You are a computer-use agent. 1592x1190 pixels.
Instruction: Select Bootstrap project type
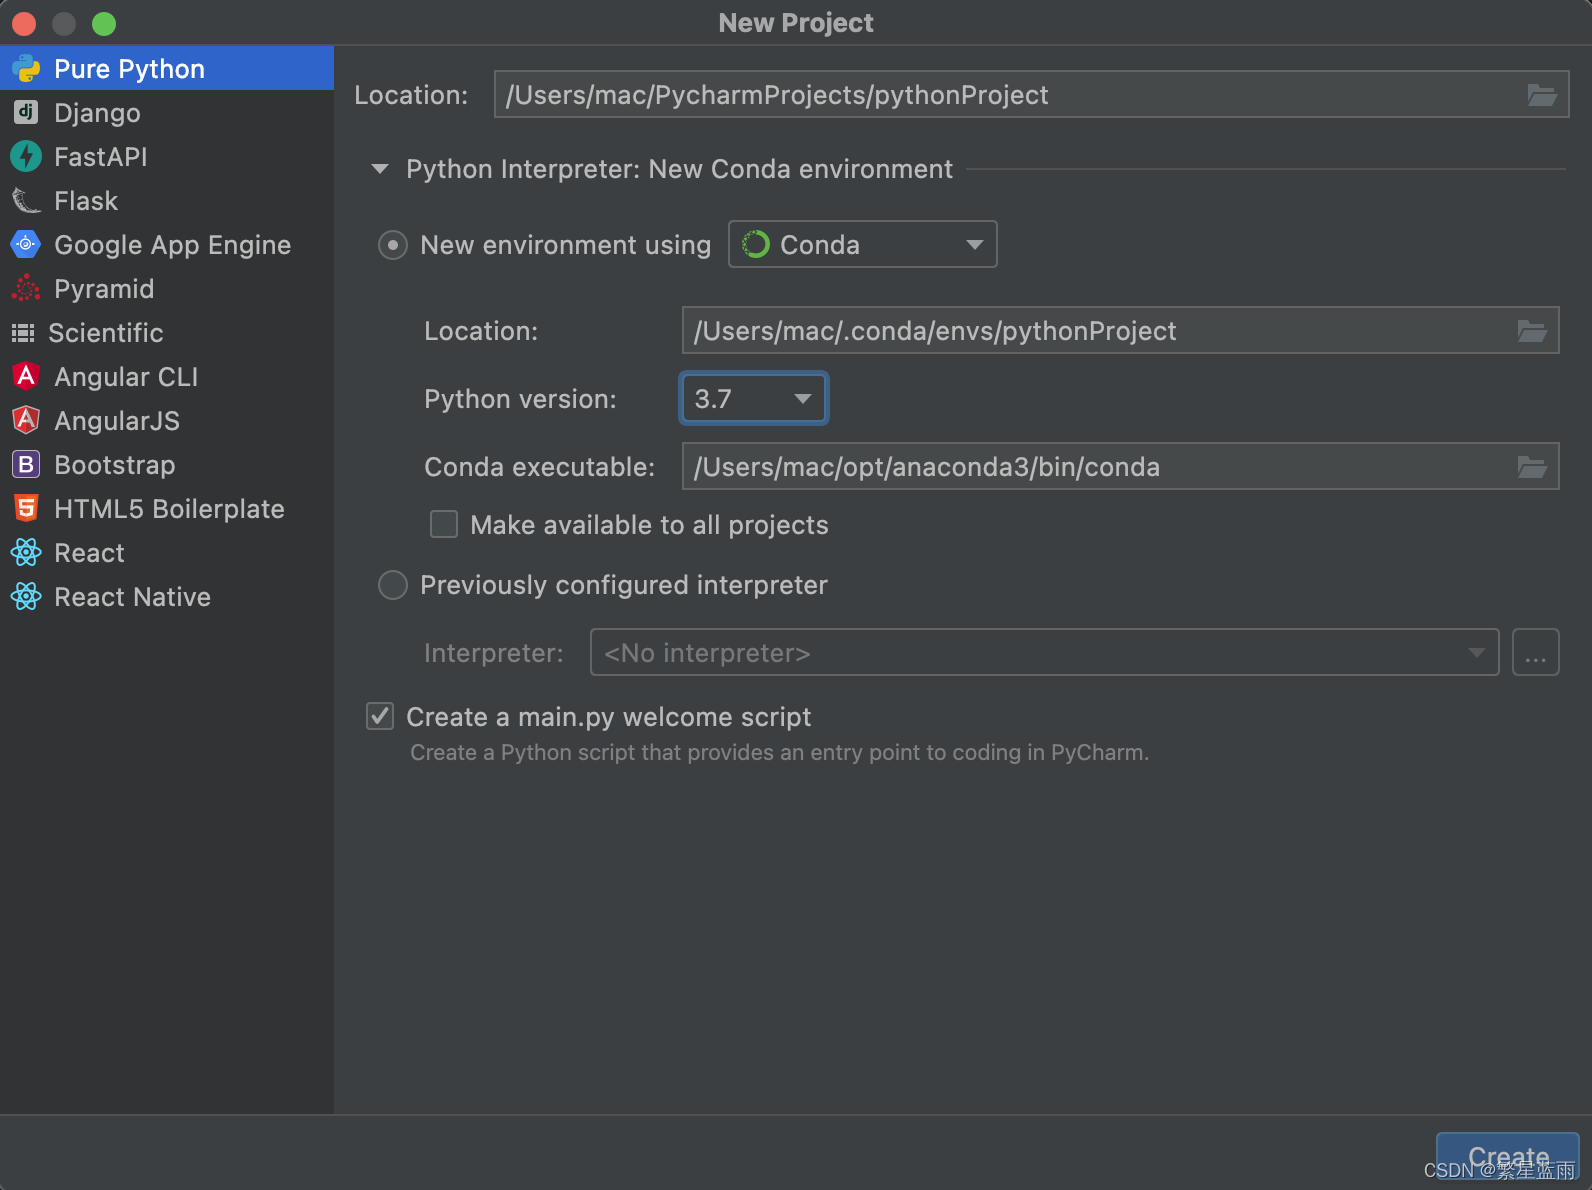pos(167,464)
